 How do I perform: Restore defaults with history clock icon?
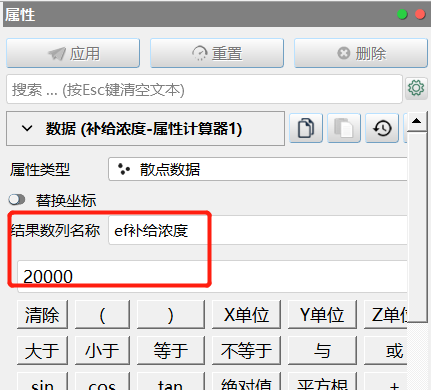[382, 128]
